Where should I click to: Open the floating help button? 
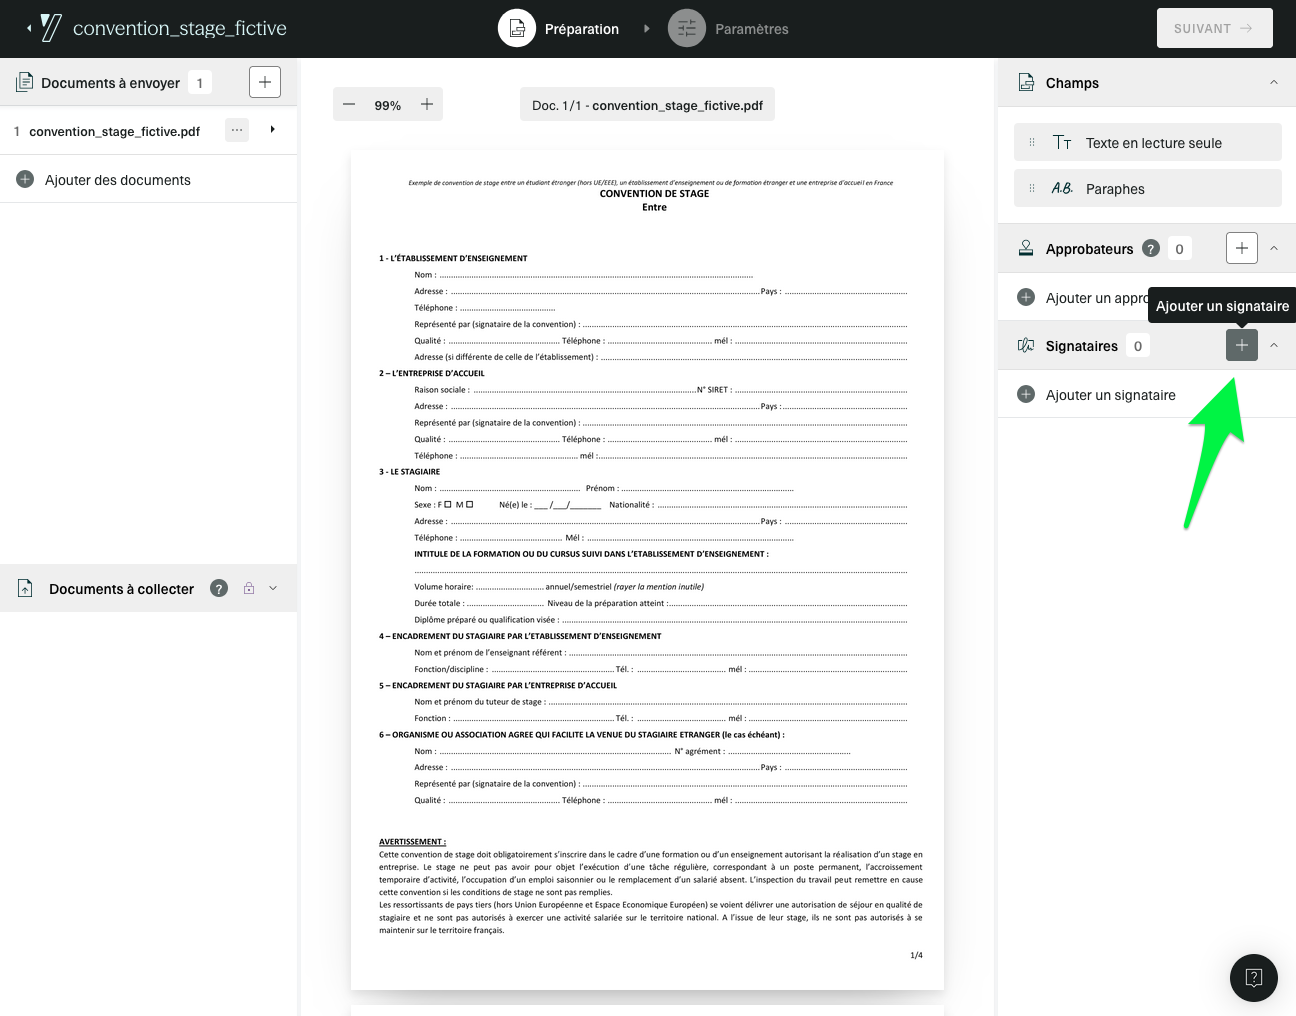point(1254,978)
